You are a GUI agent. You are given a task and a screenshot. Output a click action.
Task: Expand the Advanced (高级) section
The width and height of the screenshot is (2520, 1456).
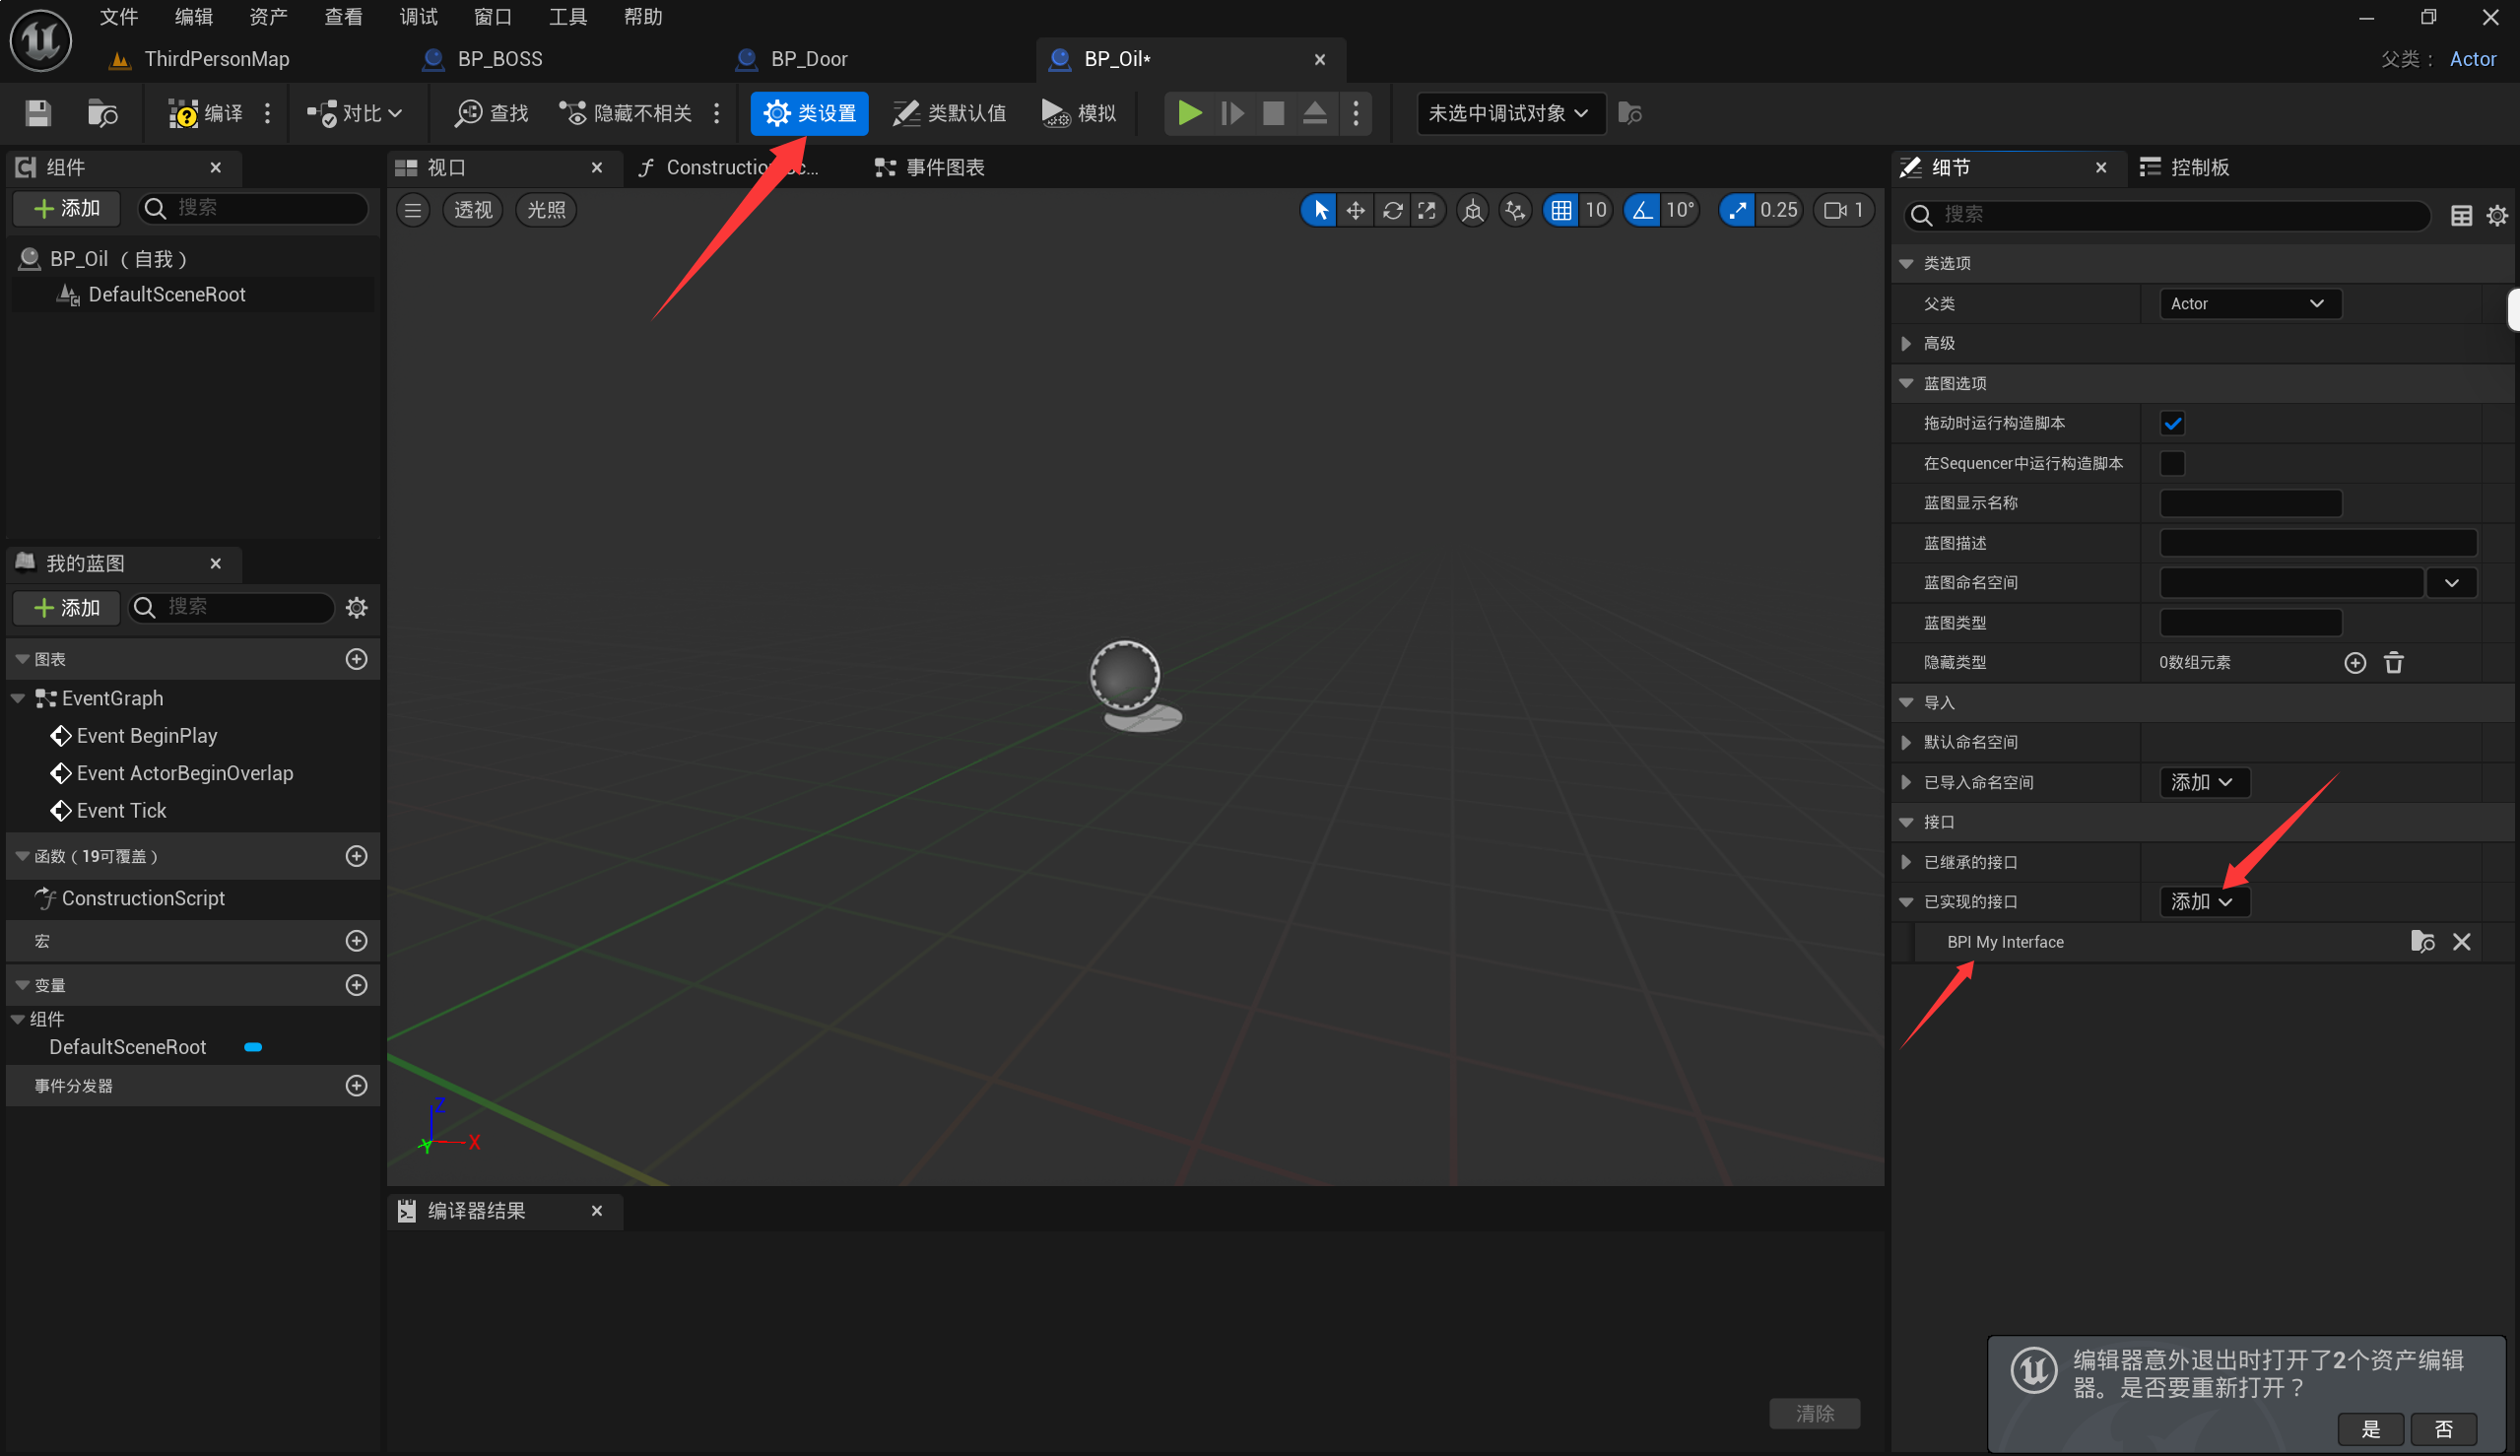[1906, 344]
